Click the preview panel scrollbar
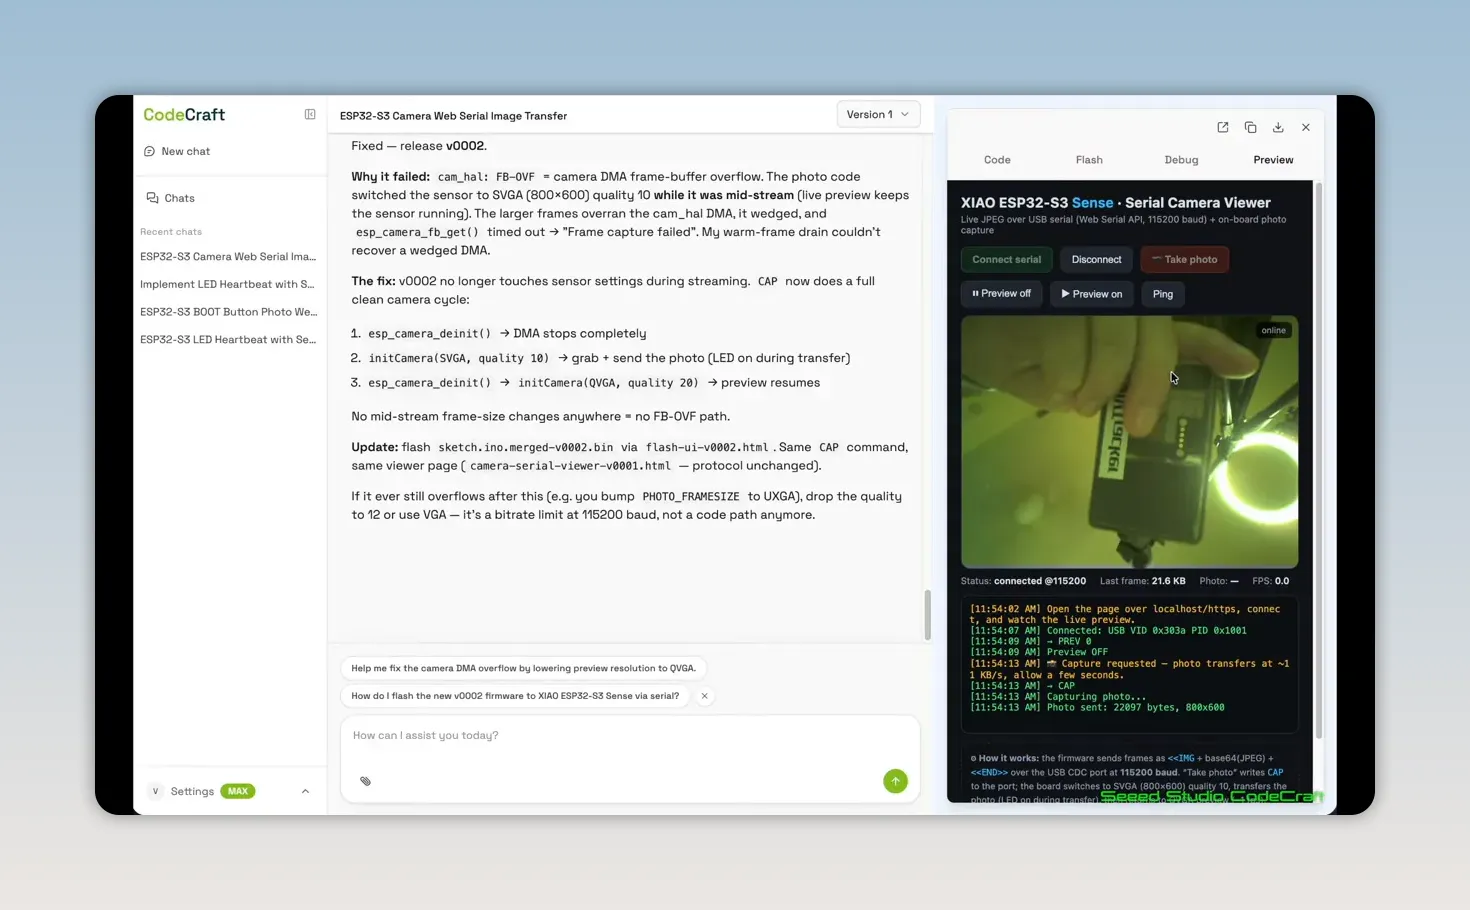Viewport: 1470px width, 910px height. click(x=1319, y=460)
